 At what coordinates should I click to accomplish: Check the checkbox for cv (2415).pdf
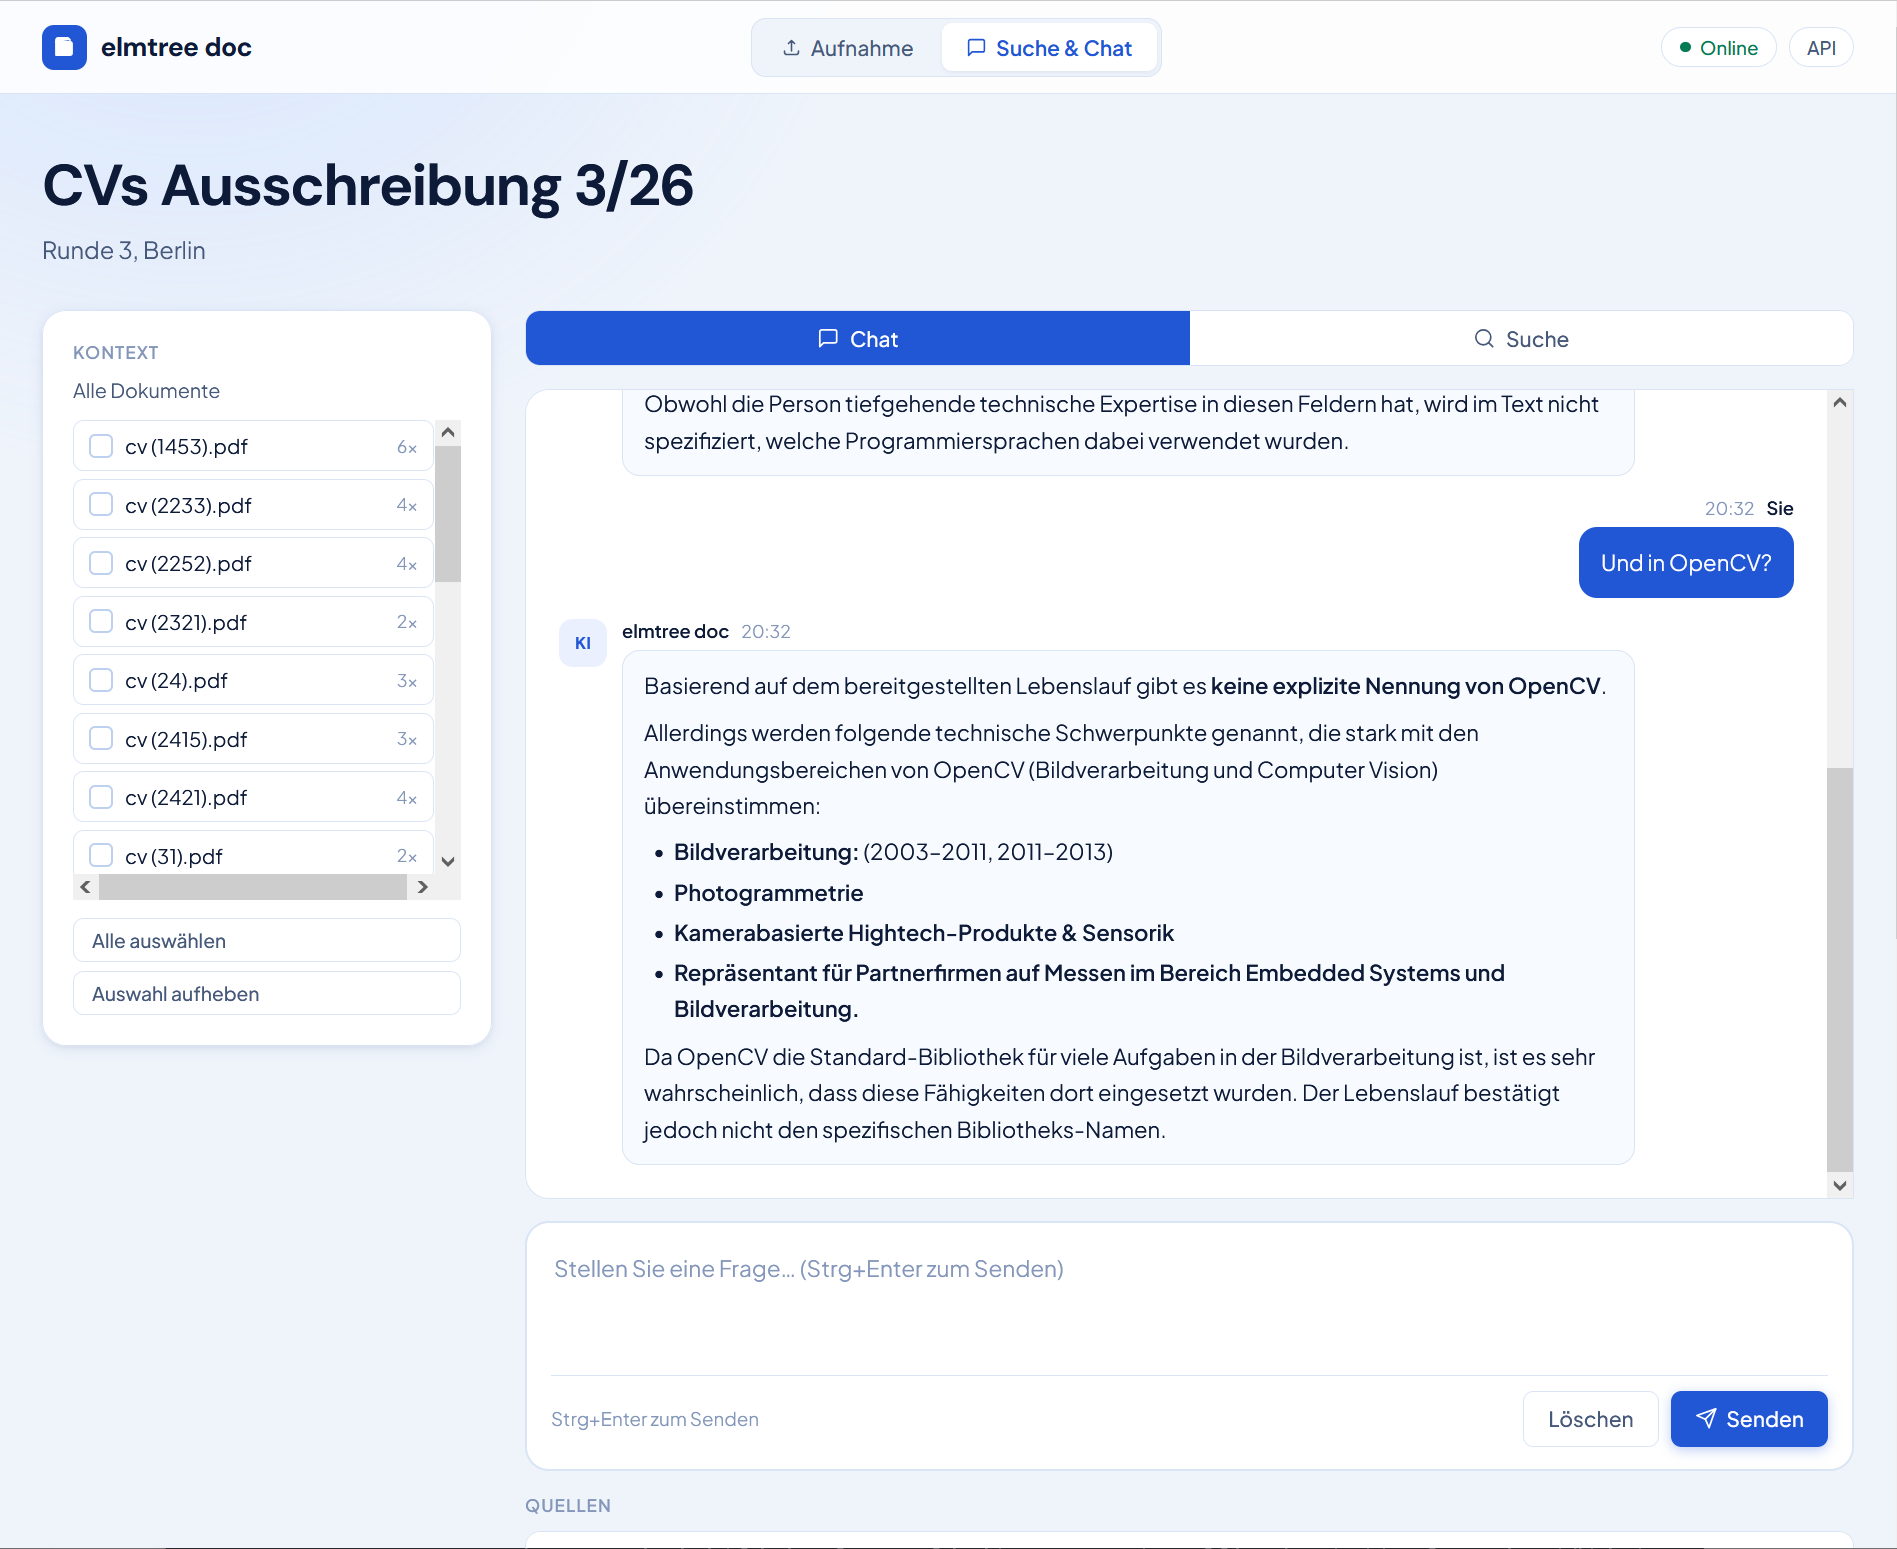[x=100, y=738]
